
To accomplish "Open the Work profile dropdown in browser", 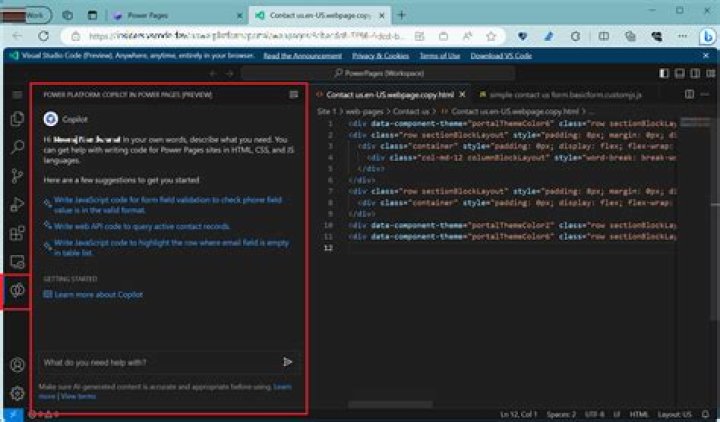I will pyautogui.click(x=26, y=15).
